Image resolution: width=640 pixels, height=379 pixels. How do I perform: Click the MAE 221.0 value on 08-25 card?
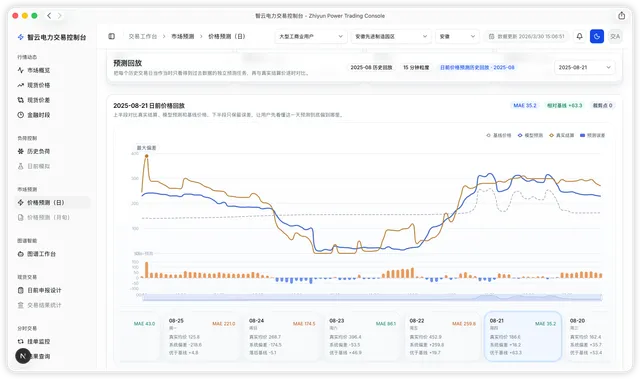point(224,324)
